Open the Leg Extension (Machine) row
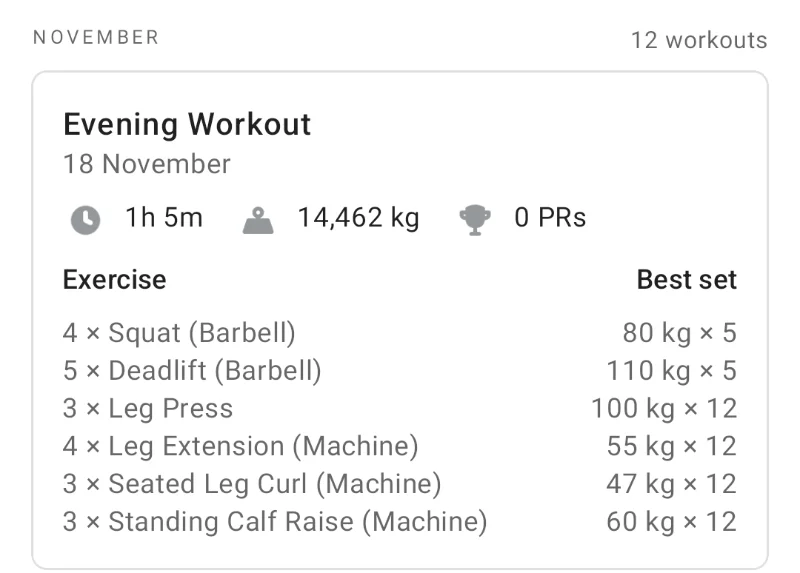 [400, 446]
